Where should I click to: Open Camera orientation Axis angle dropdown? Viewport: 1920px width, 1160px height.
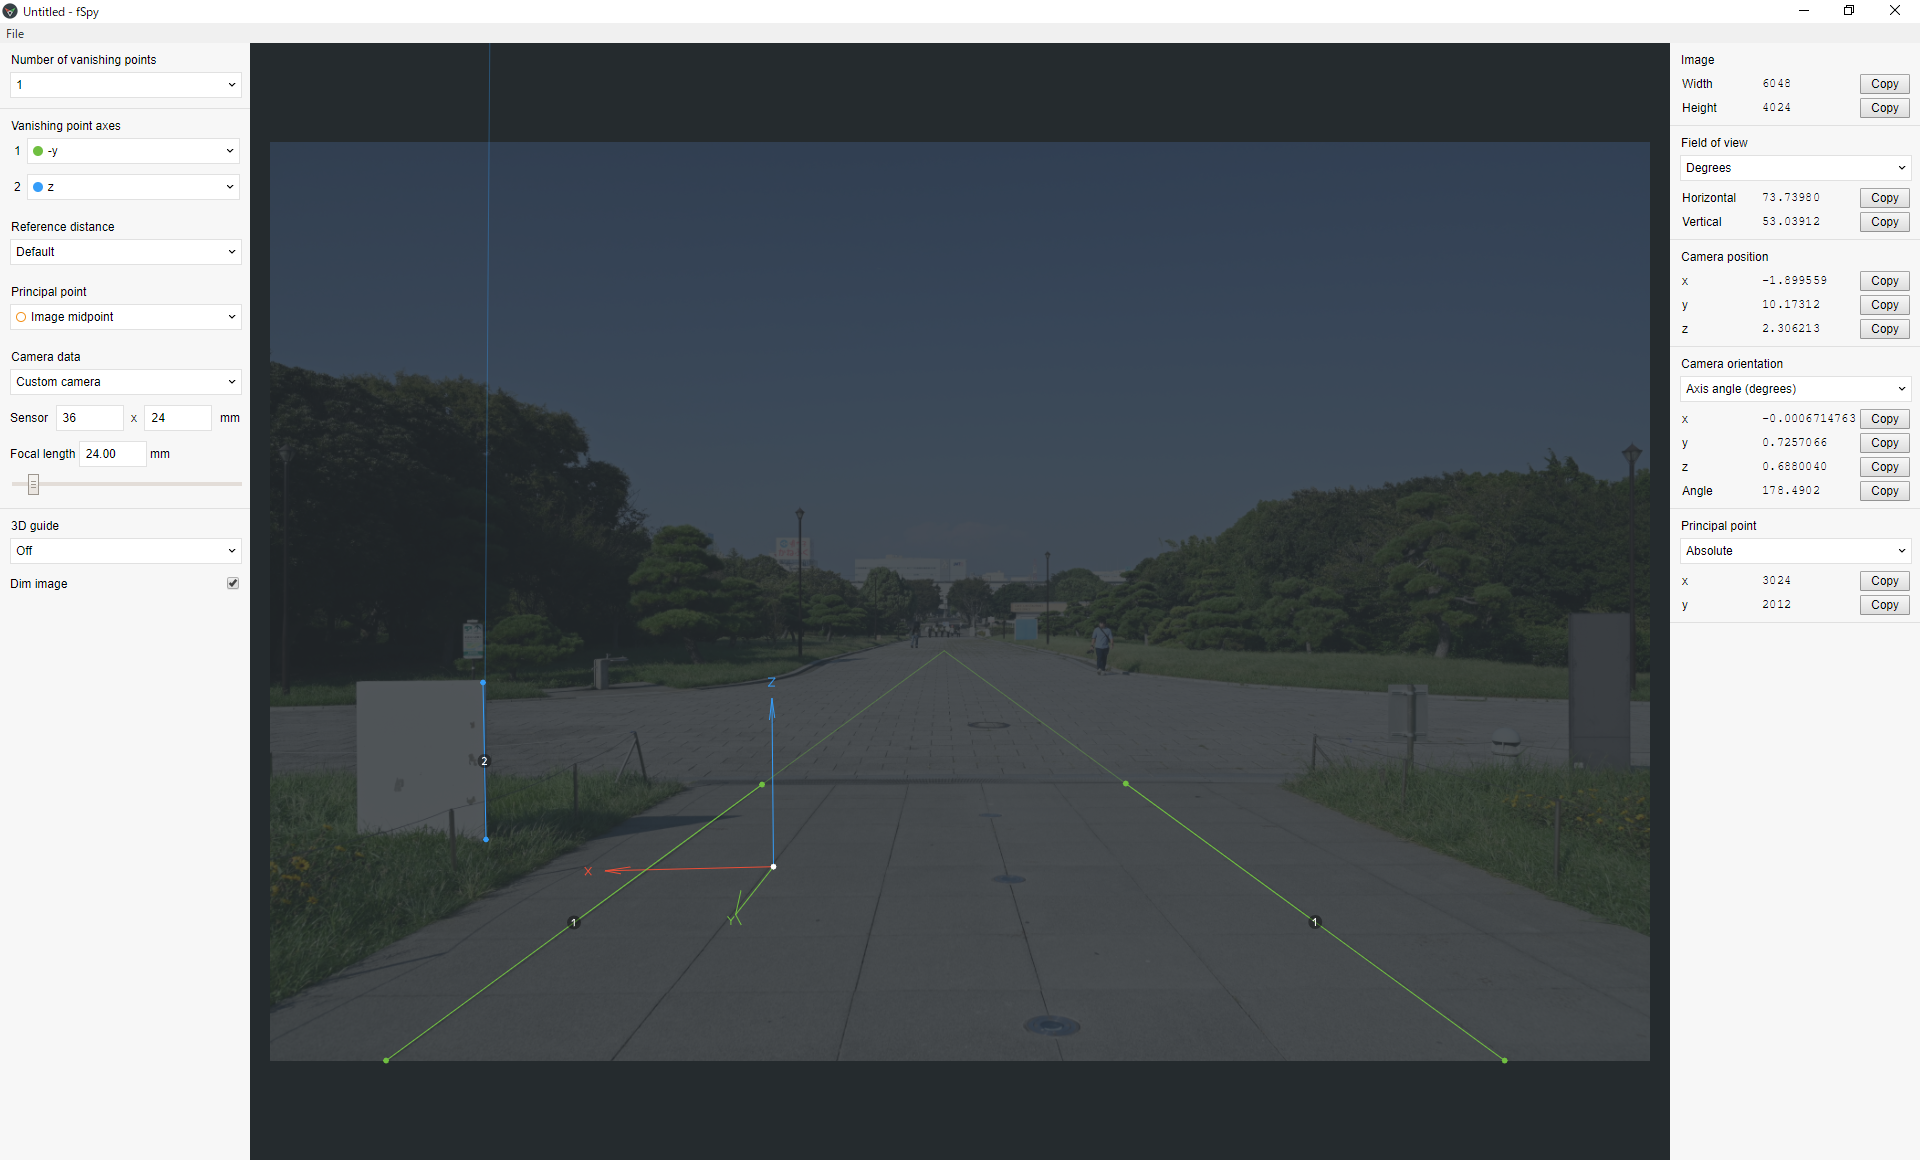pyautogui.click(x=1795, y=389)
